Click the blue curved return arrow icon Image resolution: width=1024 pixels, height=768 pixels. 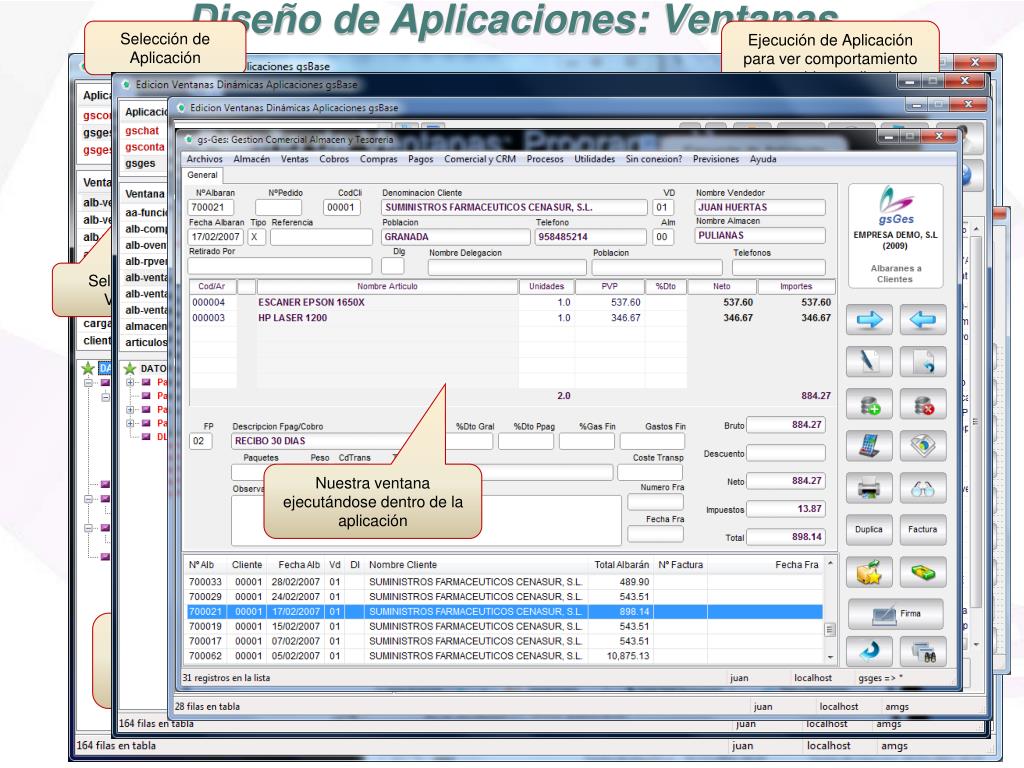point(869,651)
